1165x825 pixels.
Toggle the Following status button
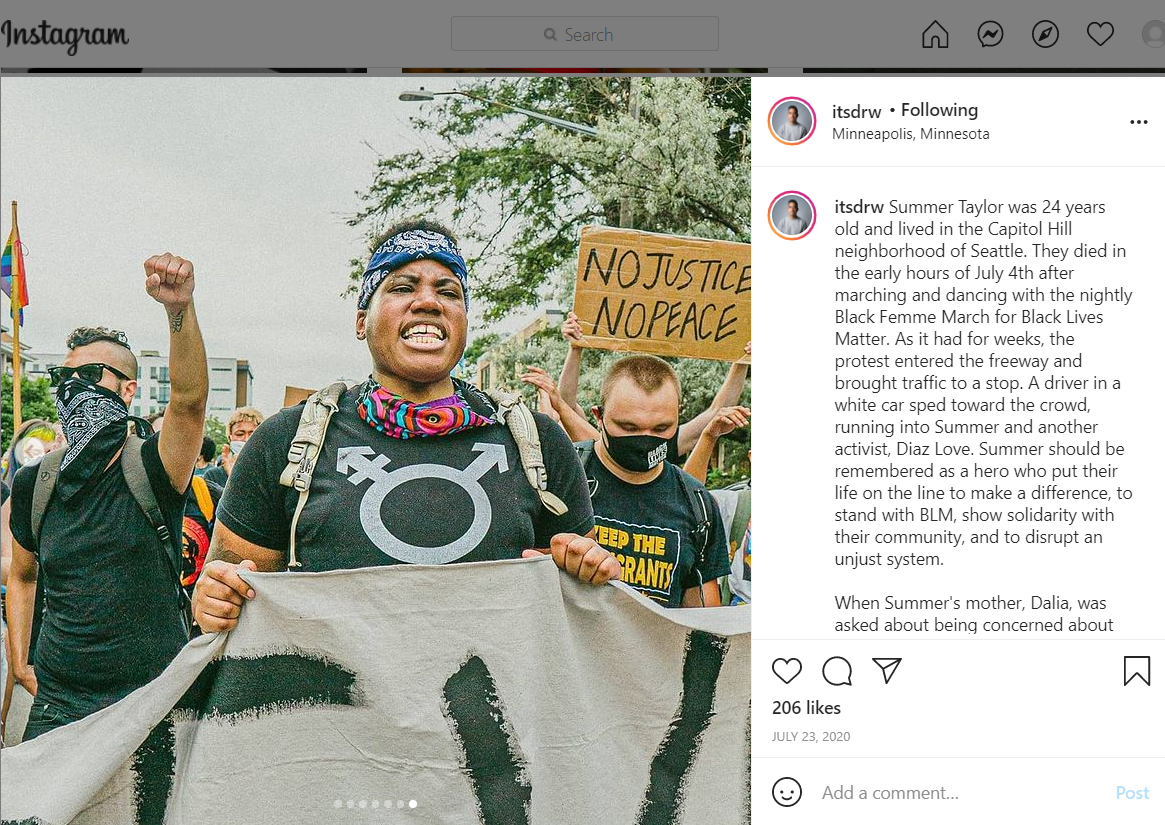[939, 110]
